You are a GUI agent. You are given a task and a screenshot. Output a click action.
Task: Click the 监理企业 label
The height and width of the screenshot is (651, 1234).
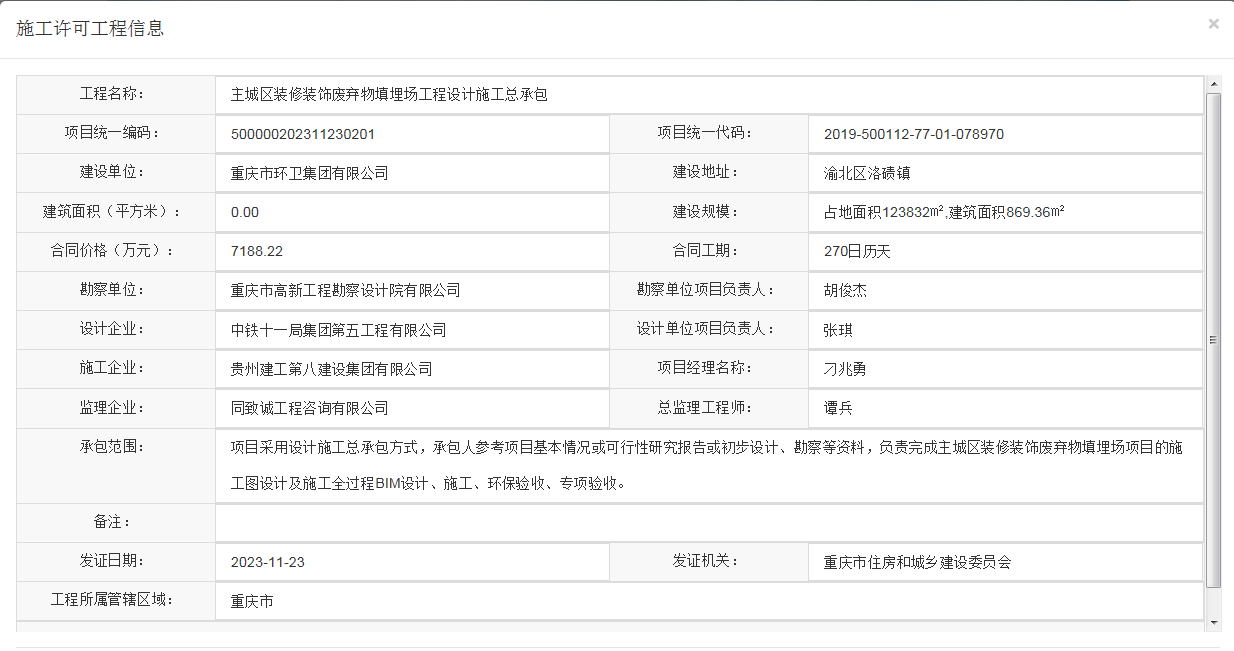click(x=113, y=407)
